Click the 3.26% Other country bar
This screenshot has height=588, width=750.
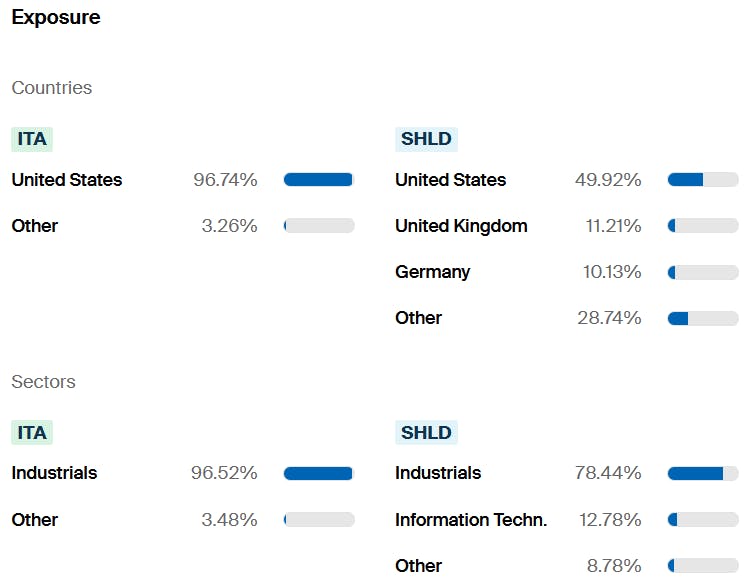click(x=319, y=226)
